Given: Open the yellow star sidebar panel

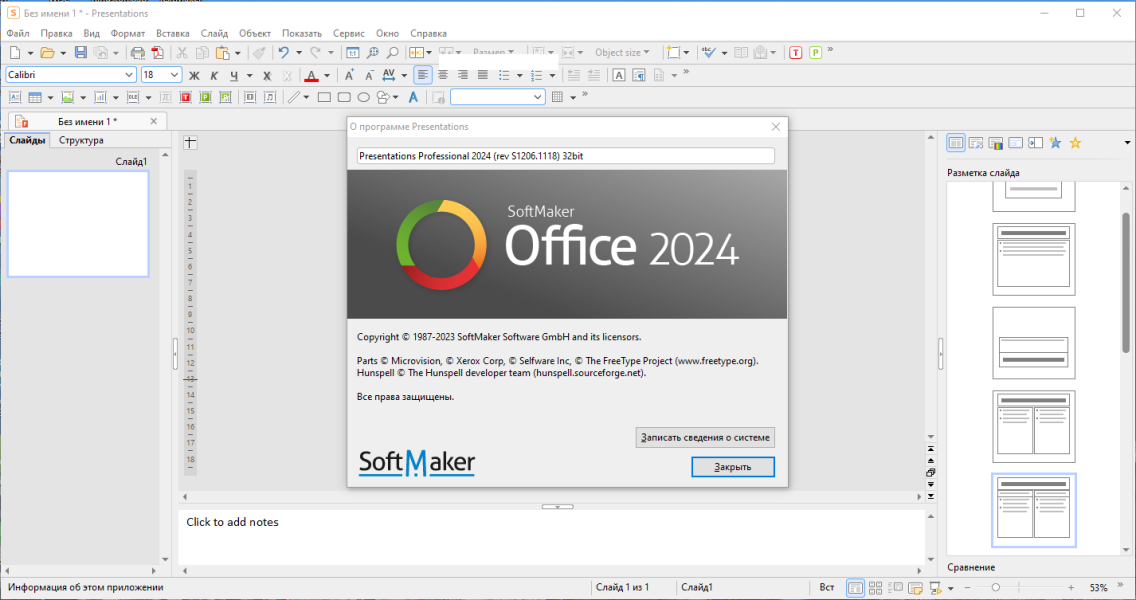Looking at the screenshot, I should (1075, 143).
